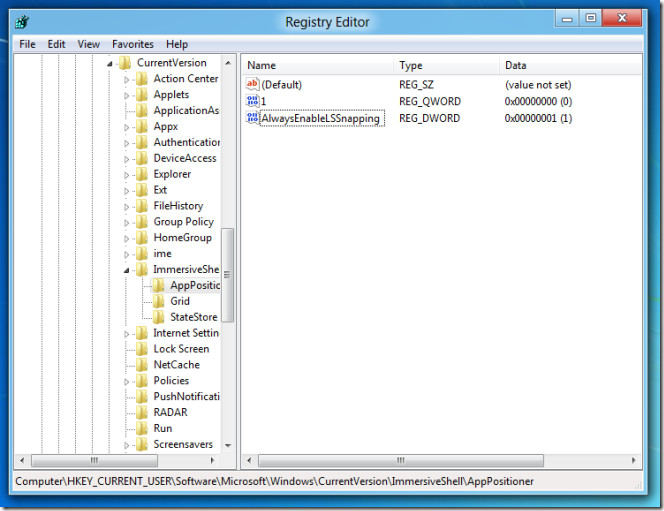The height and width of the screenshot is (511, 664).
Task: Select the Policies key label
Action: tap(171, 381)
